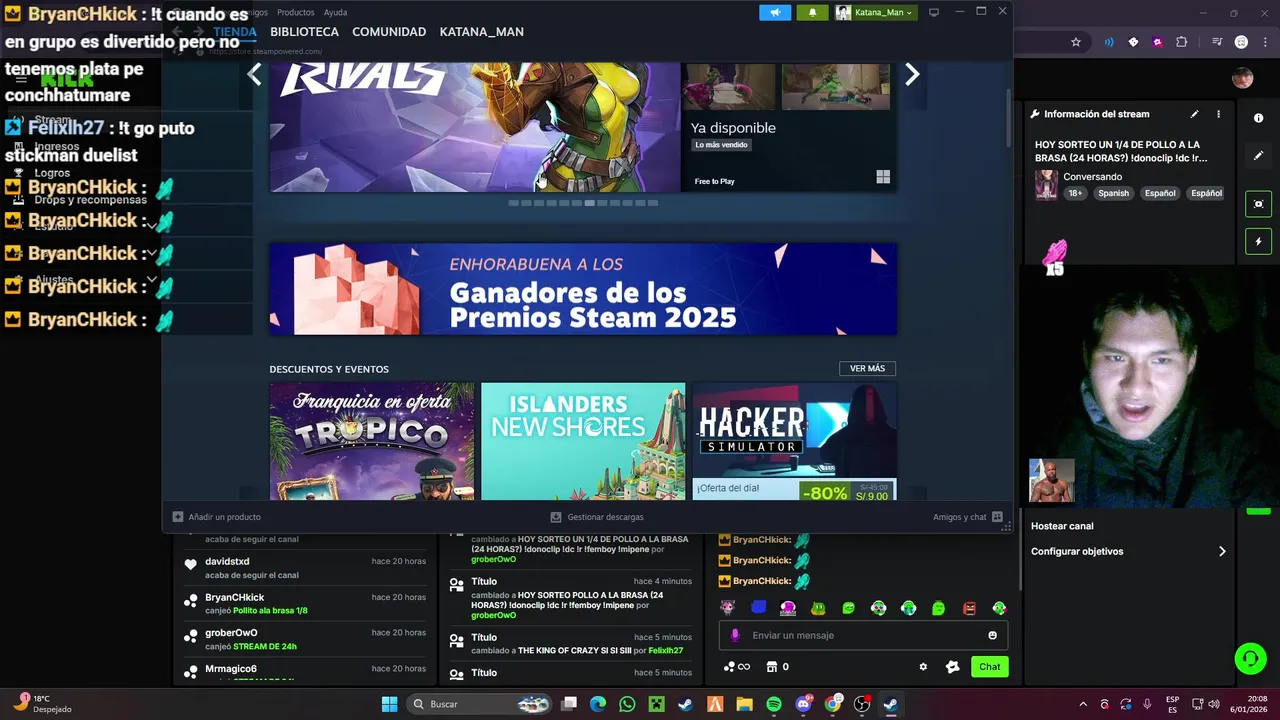Image resolution: width=1280 pixels, height=720 pixels.
Task: Click the green screen-capture sidebar icon
Action: 1259,204
